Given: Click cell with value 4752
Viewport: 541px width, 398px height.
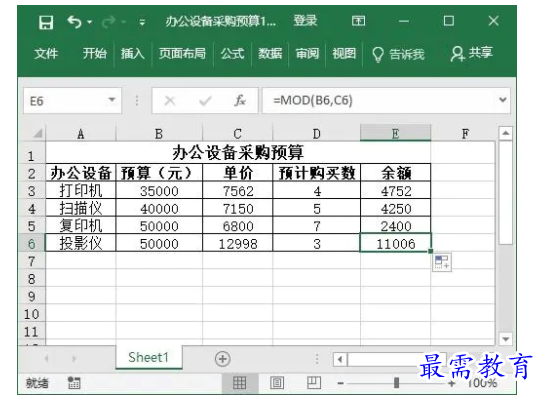Looking at the screenshot, I should pyautogui.click(x=395, y=191).
